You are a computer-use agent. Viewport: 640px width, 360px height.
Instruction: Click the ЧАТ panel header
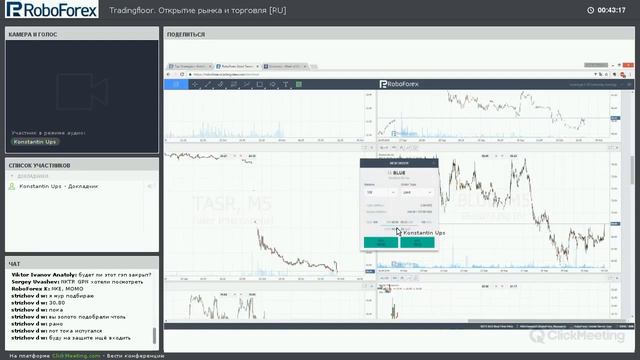pos(82,264)
